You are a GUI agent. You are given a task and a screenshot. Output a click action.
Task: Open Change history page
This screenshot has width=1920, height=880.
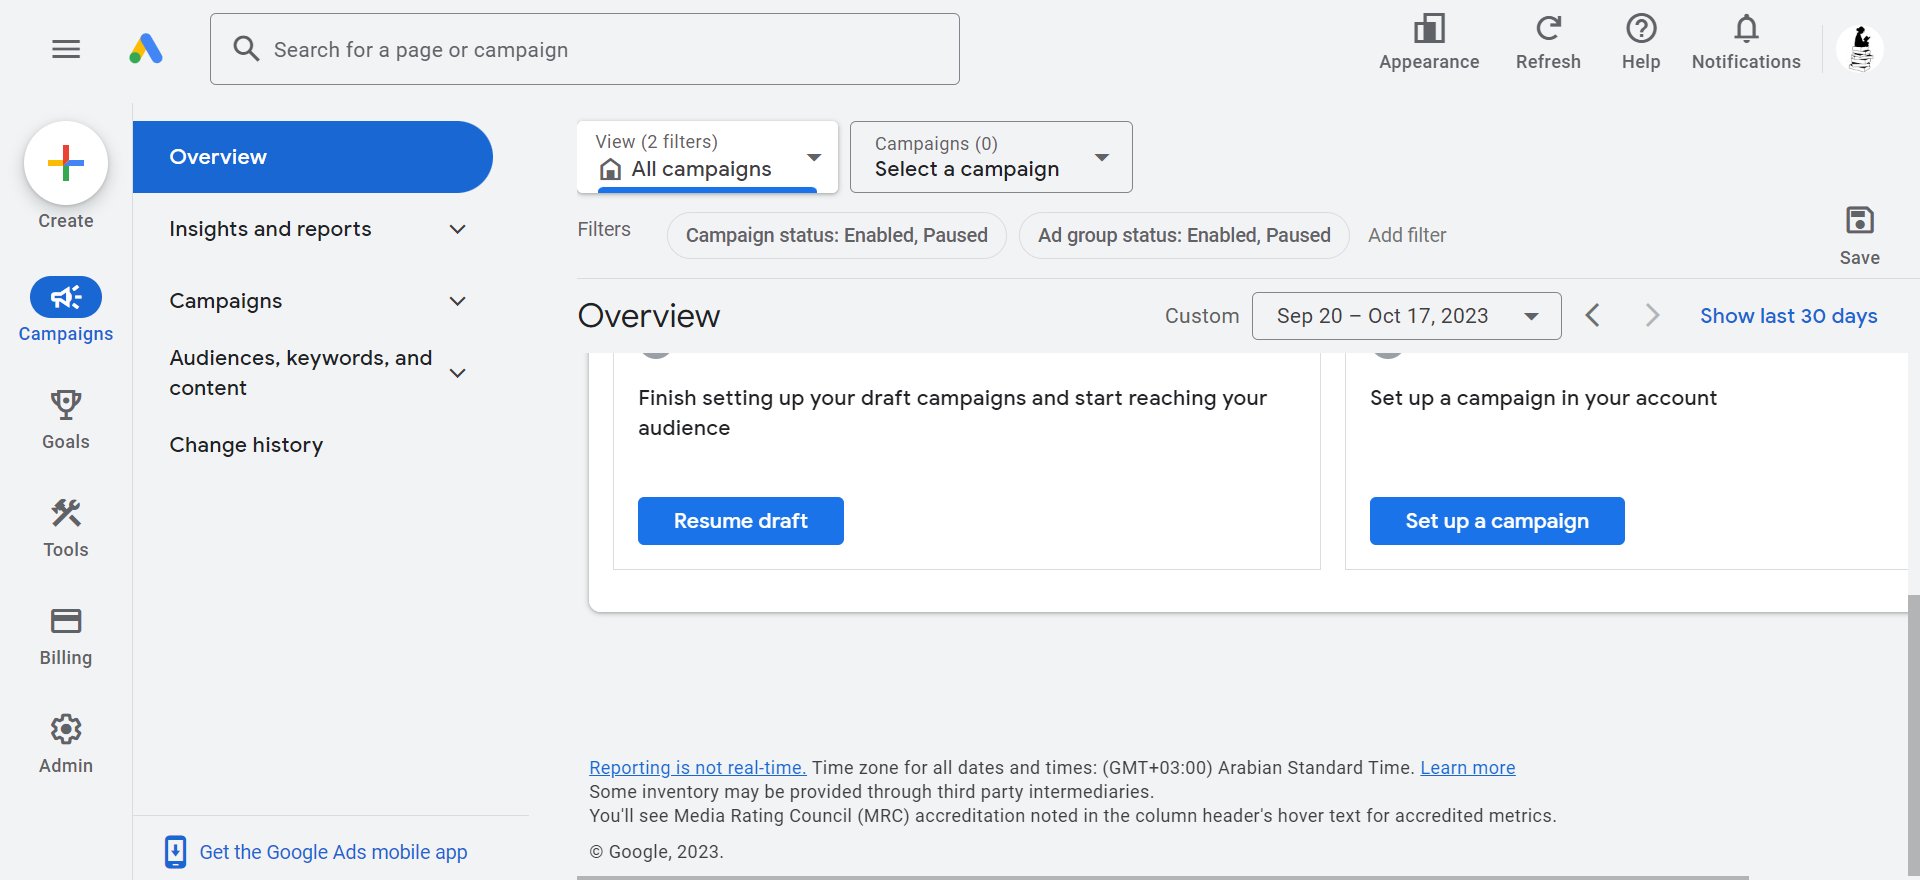pyautogui.click(x=246, y=445)
